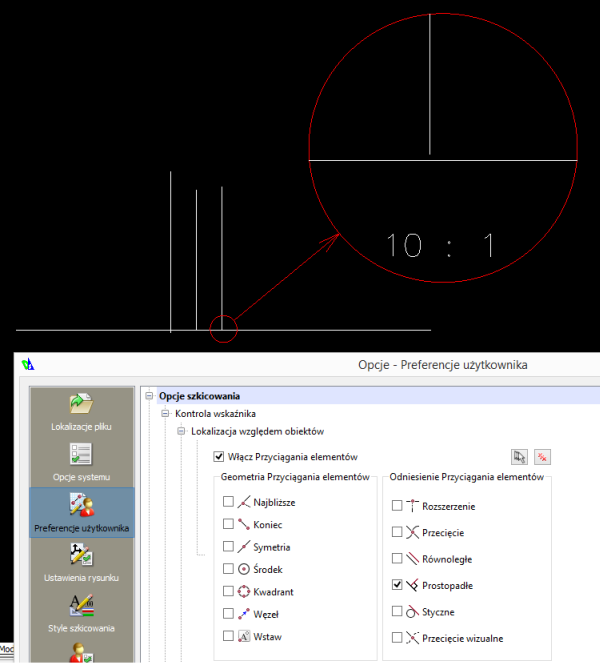Viewport: 600px width, 665px height.
Task: Select Lokalizacja względem obiektów row
Action: pyautogui.click(x=257, y=431)
